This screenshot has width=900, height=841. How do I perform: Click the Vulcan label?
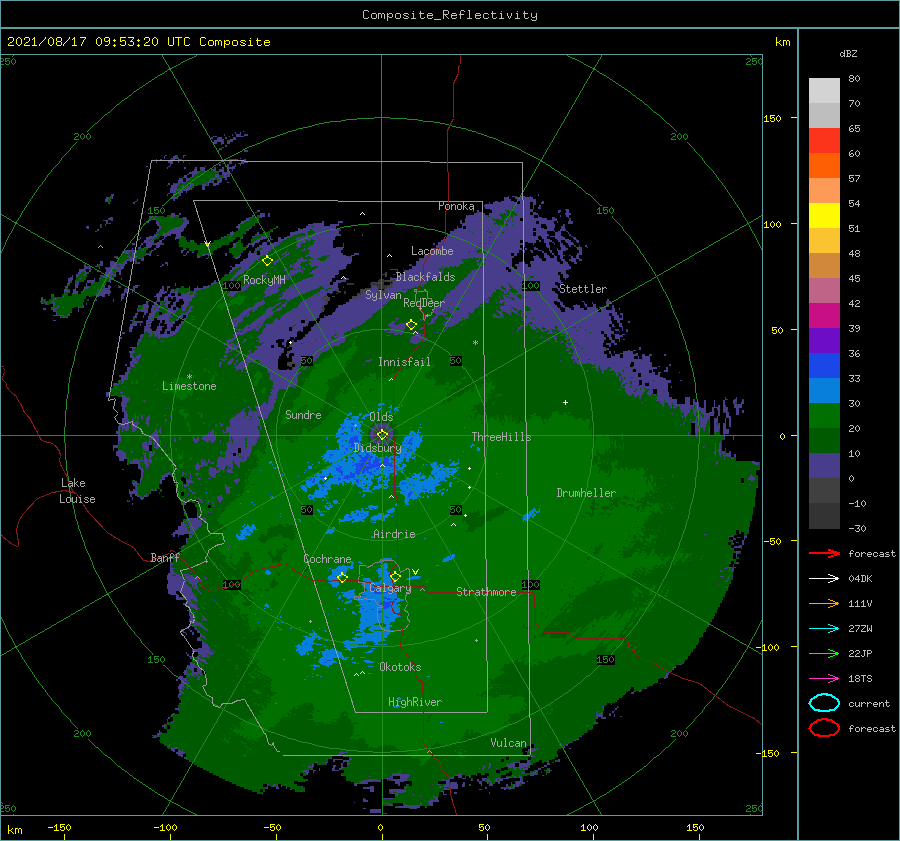point(508,743)
